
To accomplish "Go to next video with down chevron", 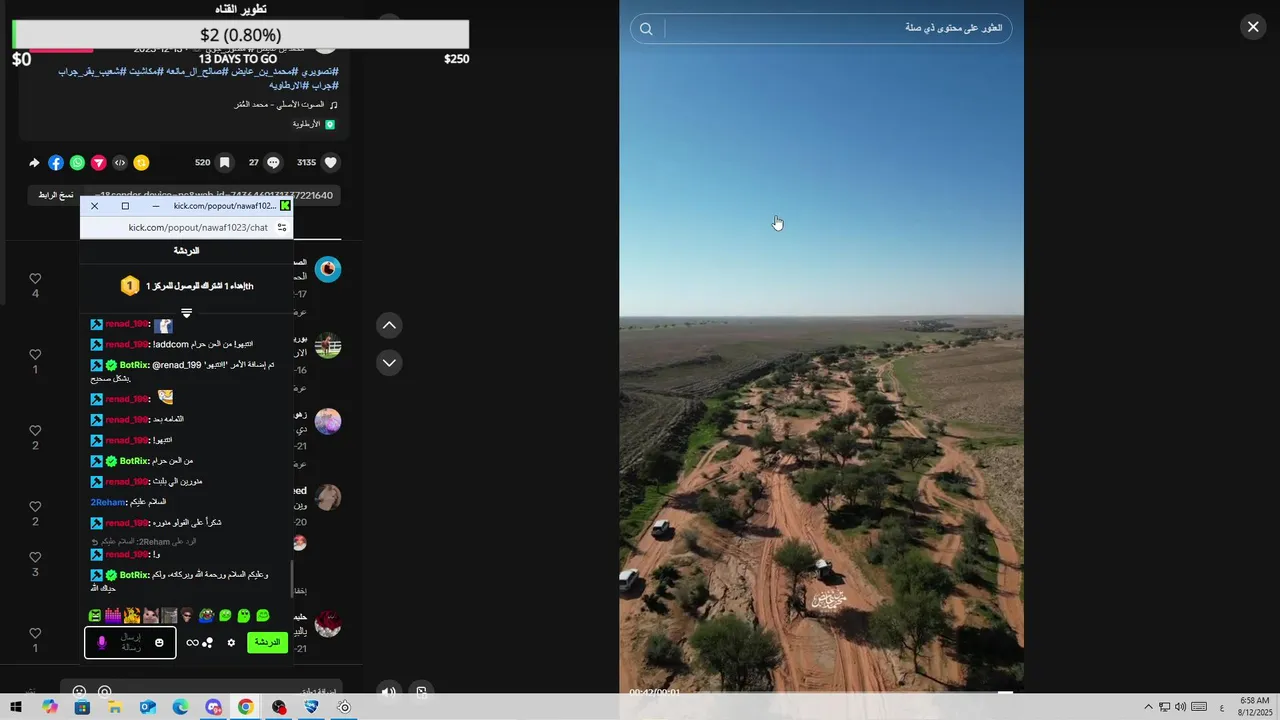I will (x=389, y=362).
